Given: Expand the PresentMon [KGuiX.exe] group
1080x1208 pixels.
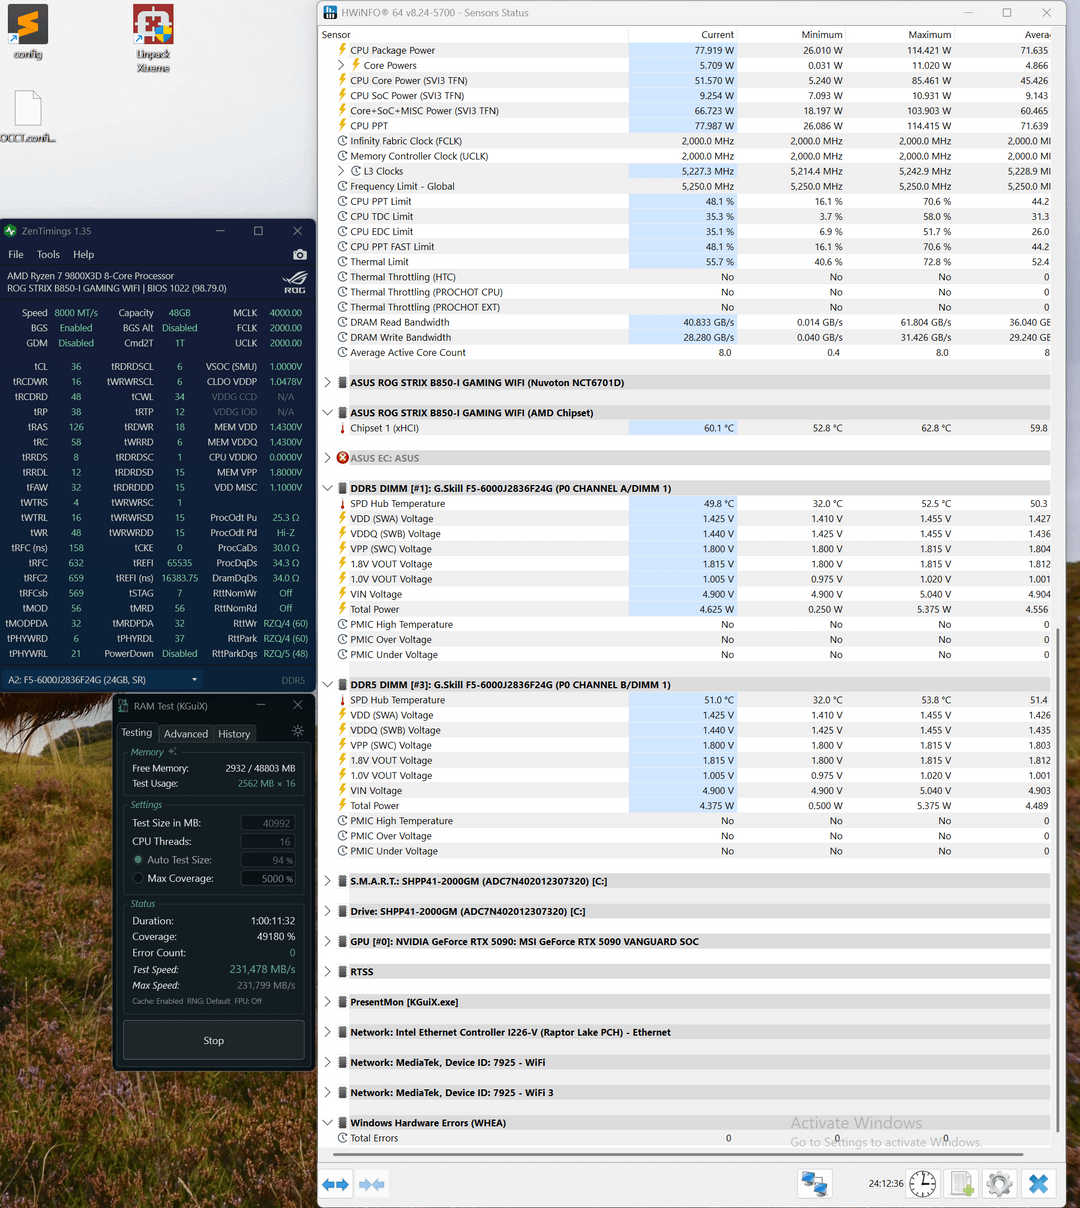Looking at the screenshot, I should point(328,1002).
